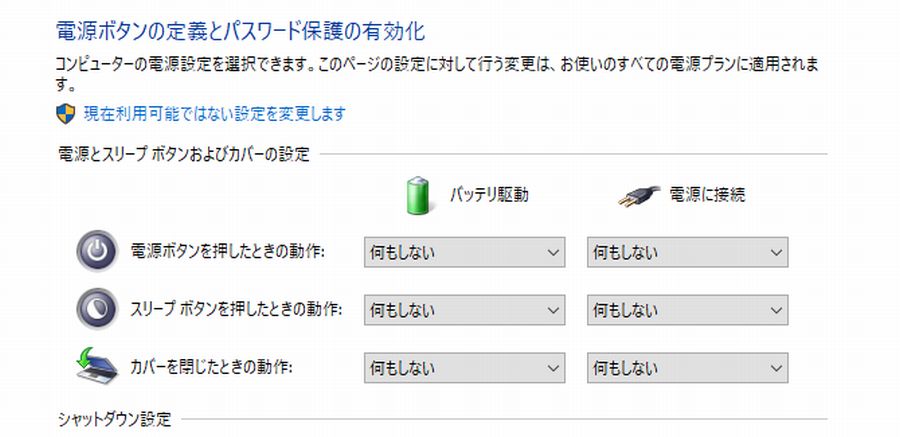Screen dimensions: 900x437
Task: Click the laptop lid close icon
Action: [97, 366]
